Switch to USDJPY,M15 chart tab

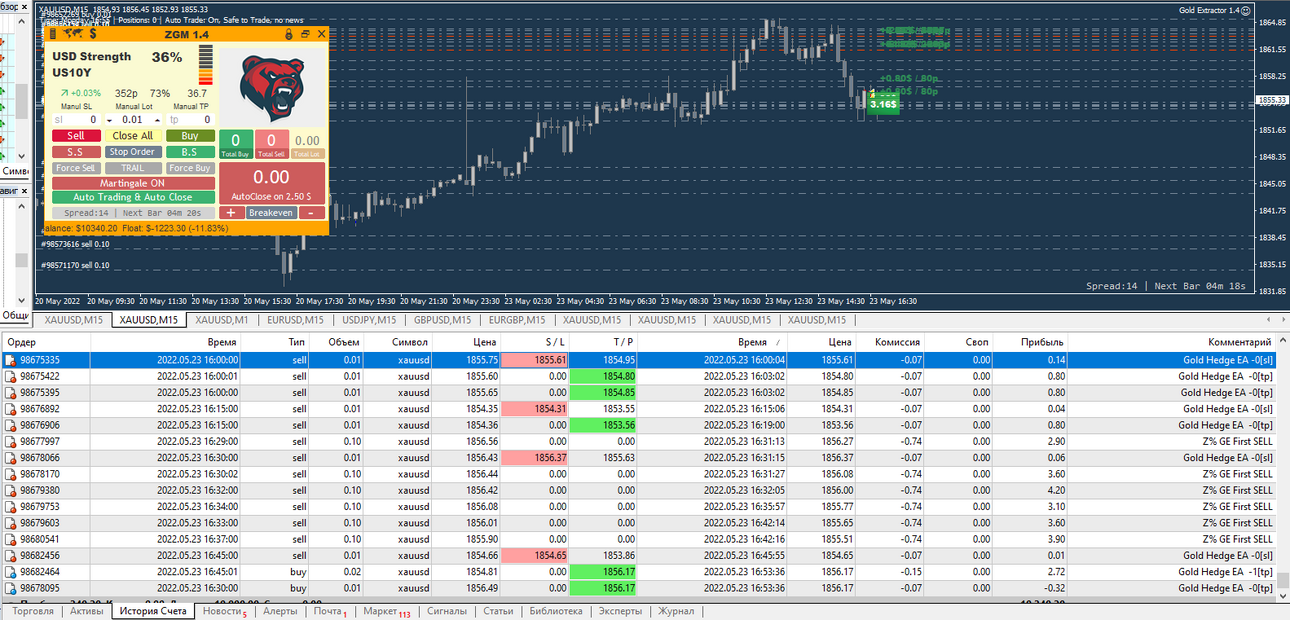pos(368,320)
